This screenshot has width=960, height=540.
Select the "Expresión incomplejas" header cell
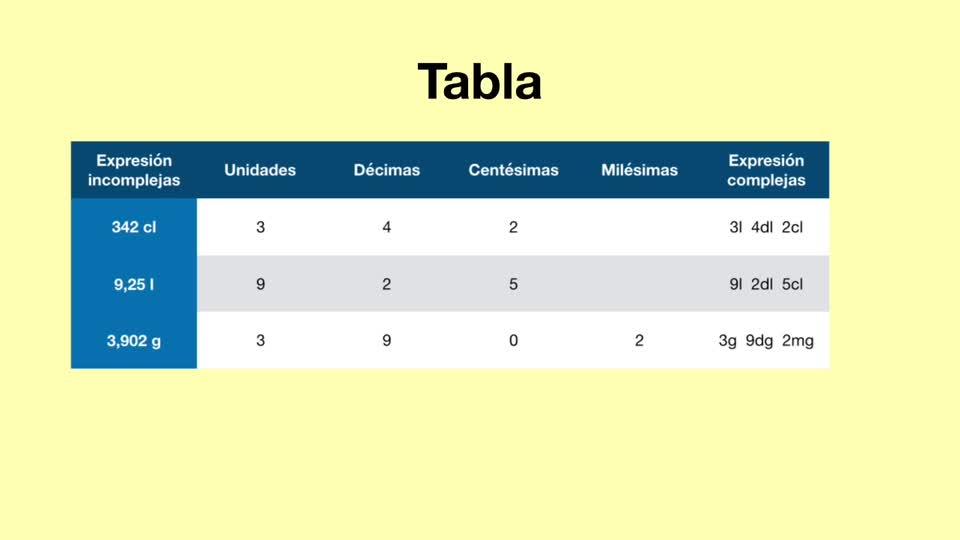tap(134, 170)
